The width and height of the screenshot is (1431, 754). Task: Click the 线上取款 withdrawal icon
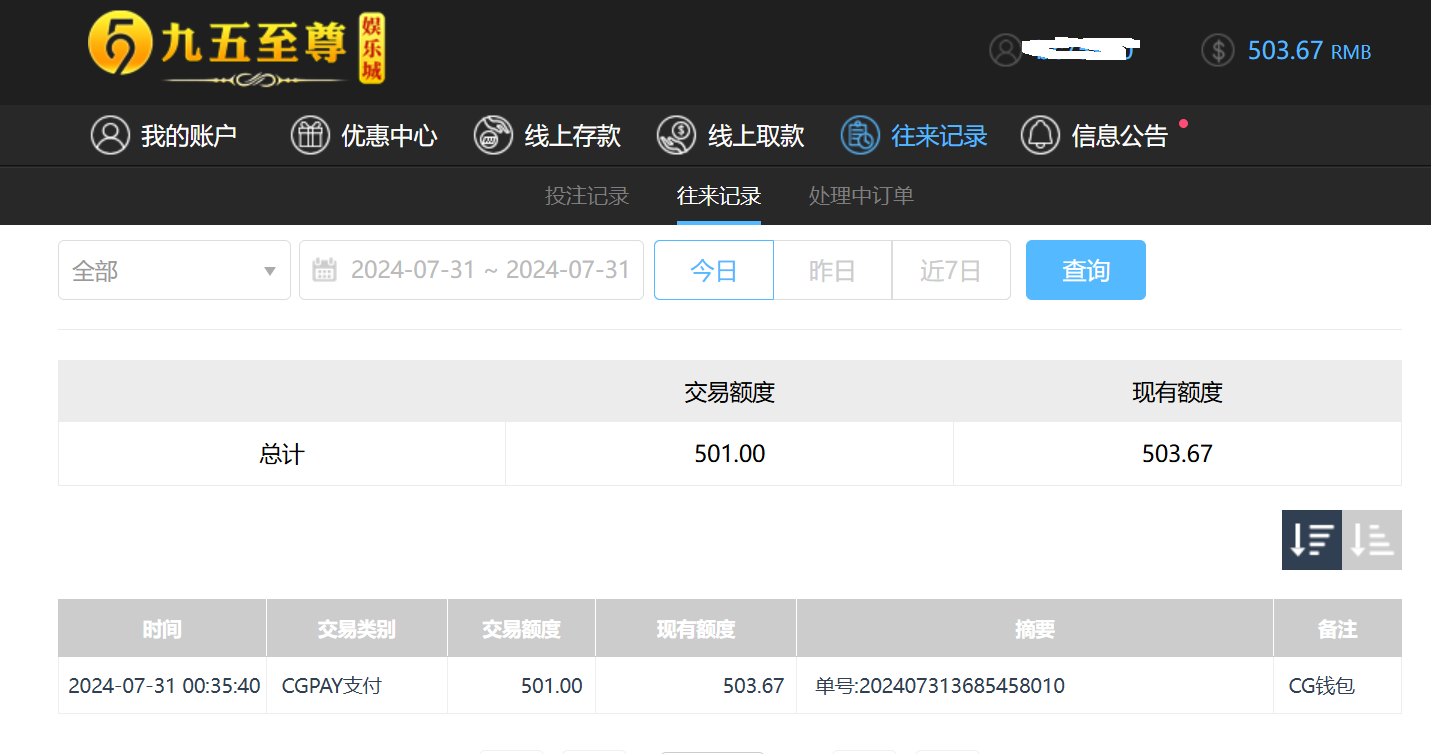pyautogui.click(x=676, y=135)
